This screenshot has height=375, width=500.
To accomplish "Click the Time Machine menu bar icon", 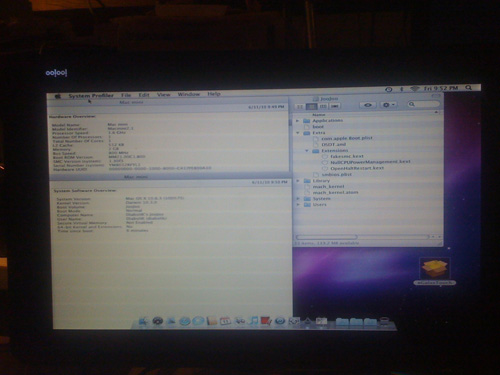I will tap(389, 89).
